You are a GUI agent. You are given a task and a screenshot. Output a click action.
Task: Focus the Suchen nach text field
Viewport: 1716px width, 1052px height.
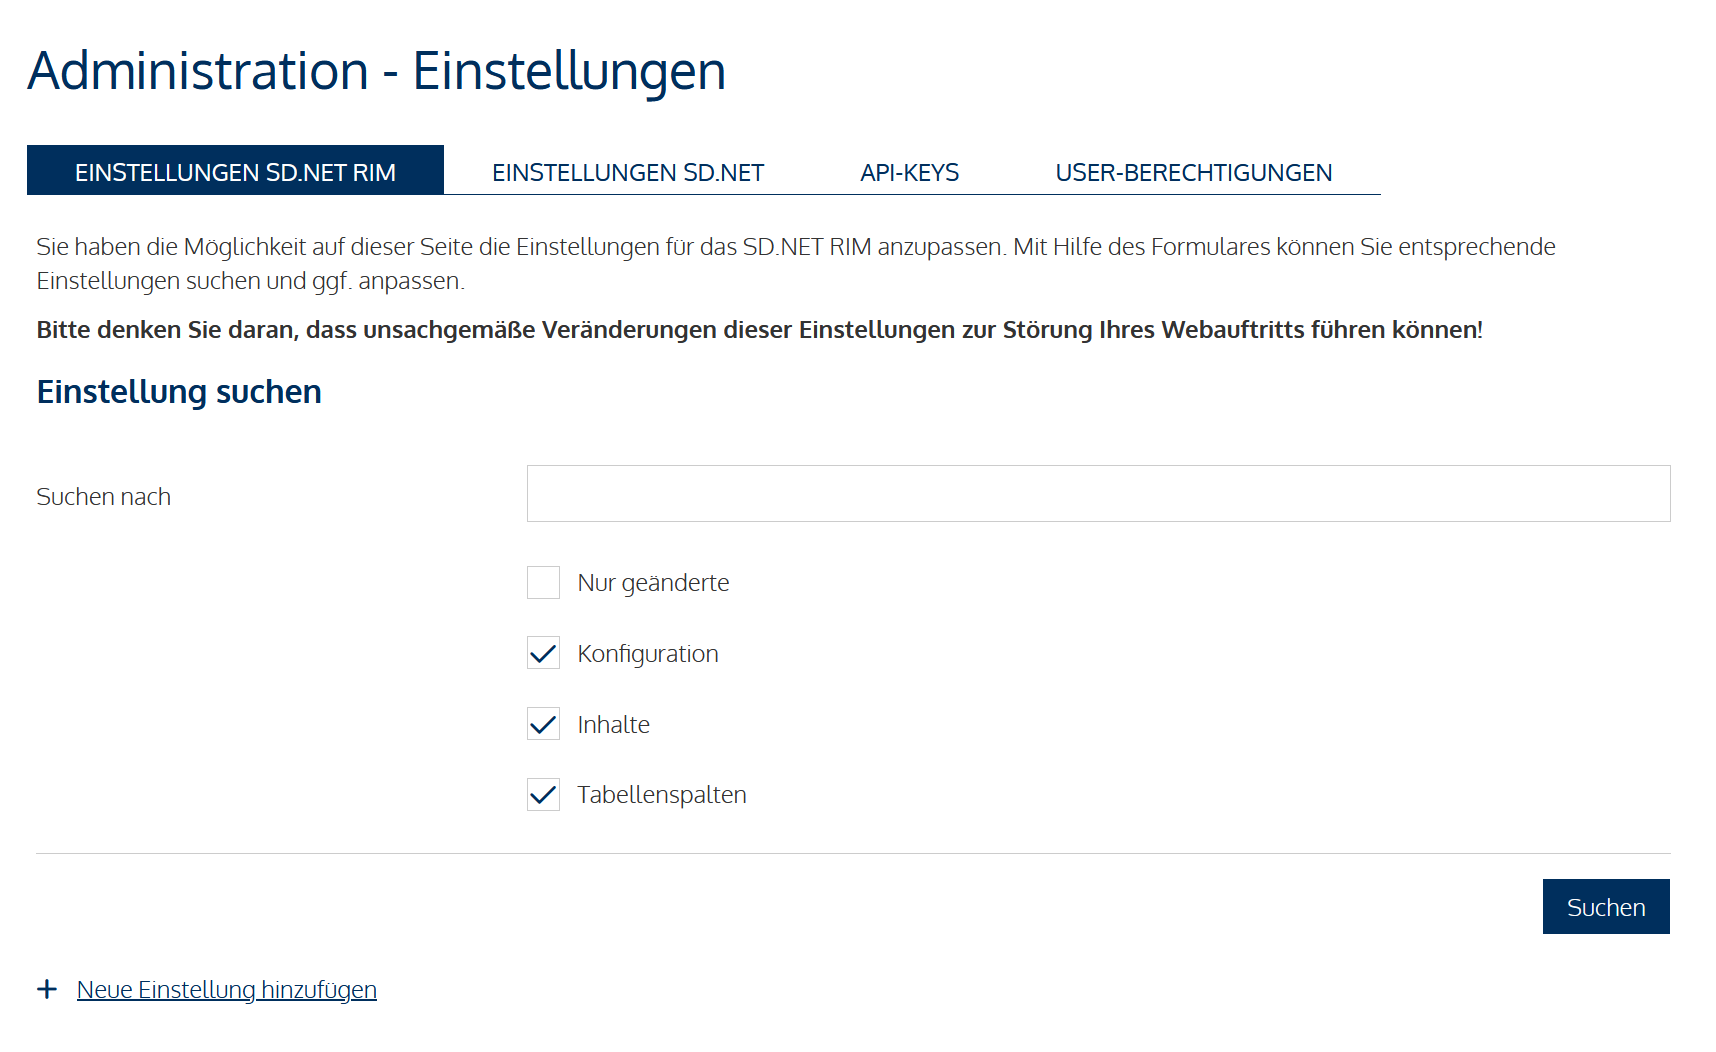point(1098,494)
